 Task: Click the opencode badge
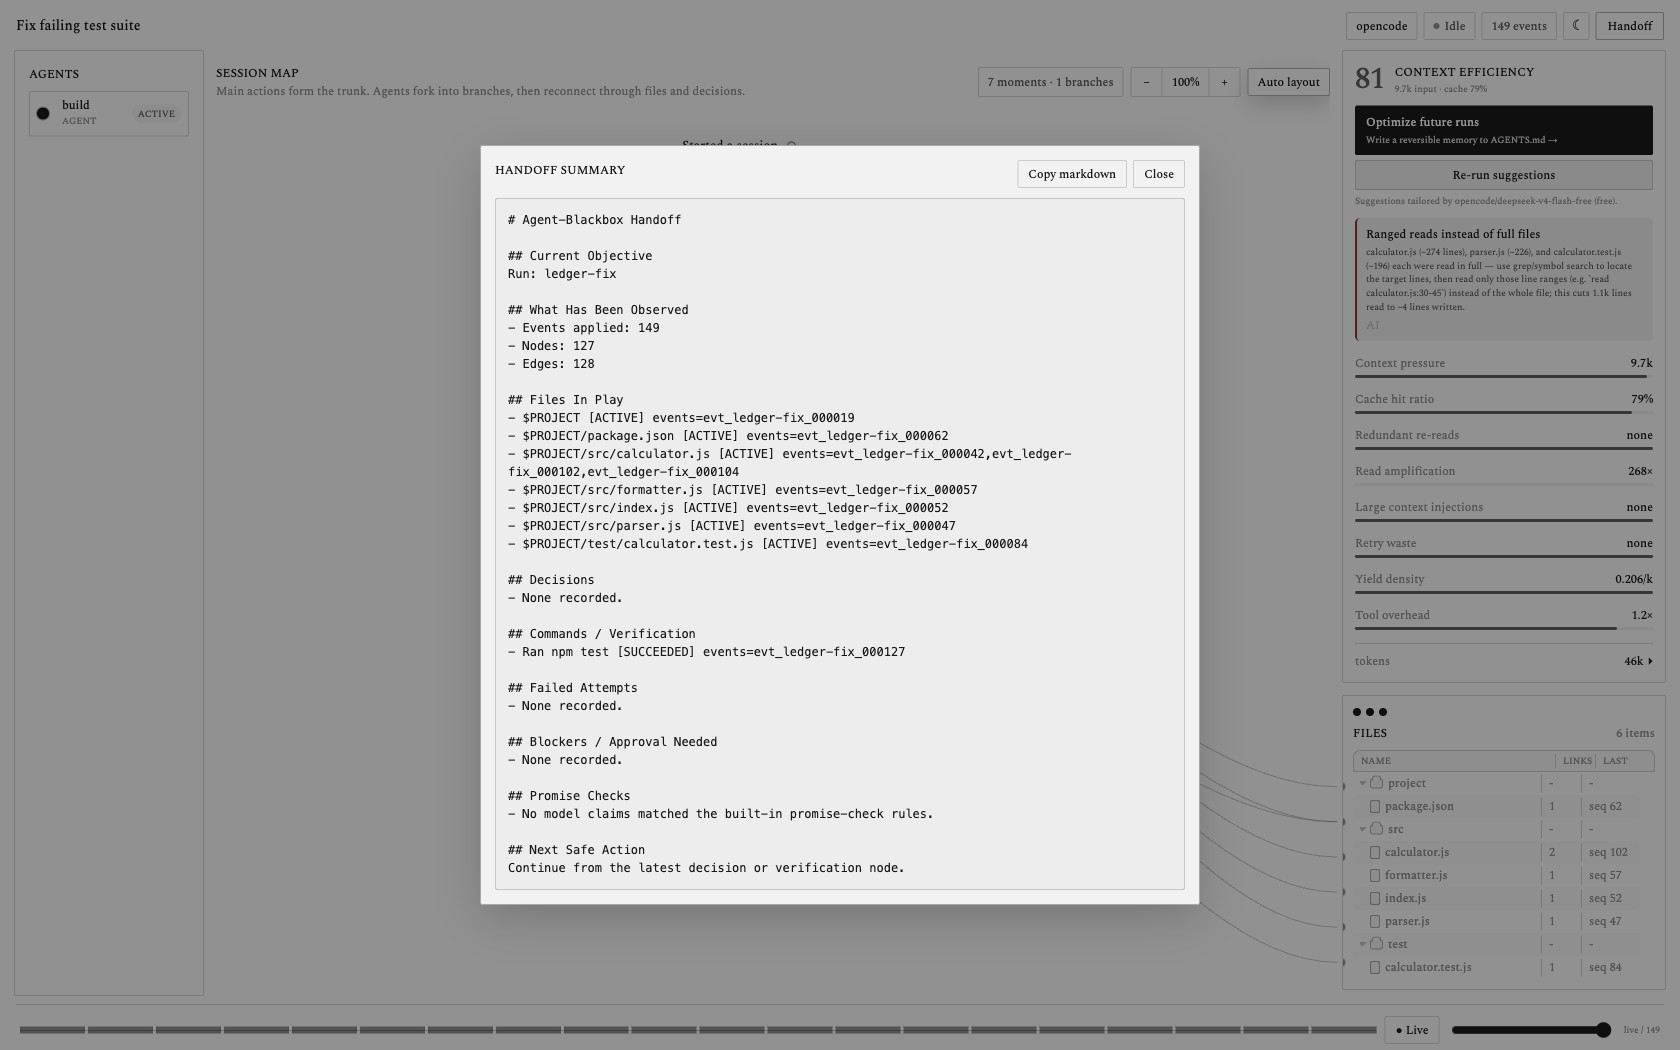coord(1381,26)
